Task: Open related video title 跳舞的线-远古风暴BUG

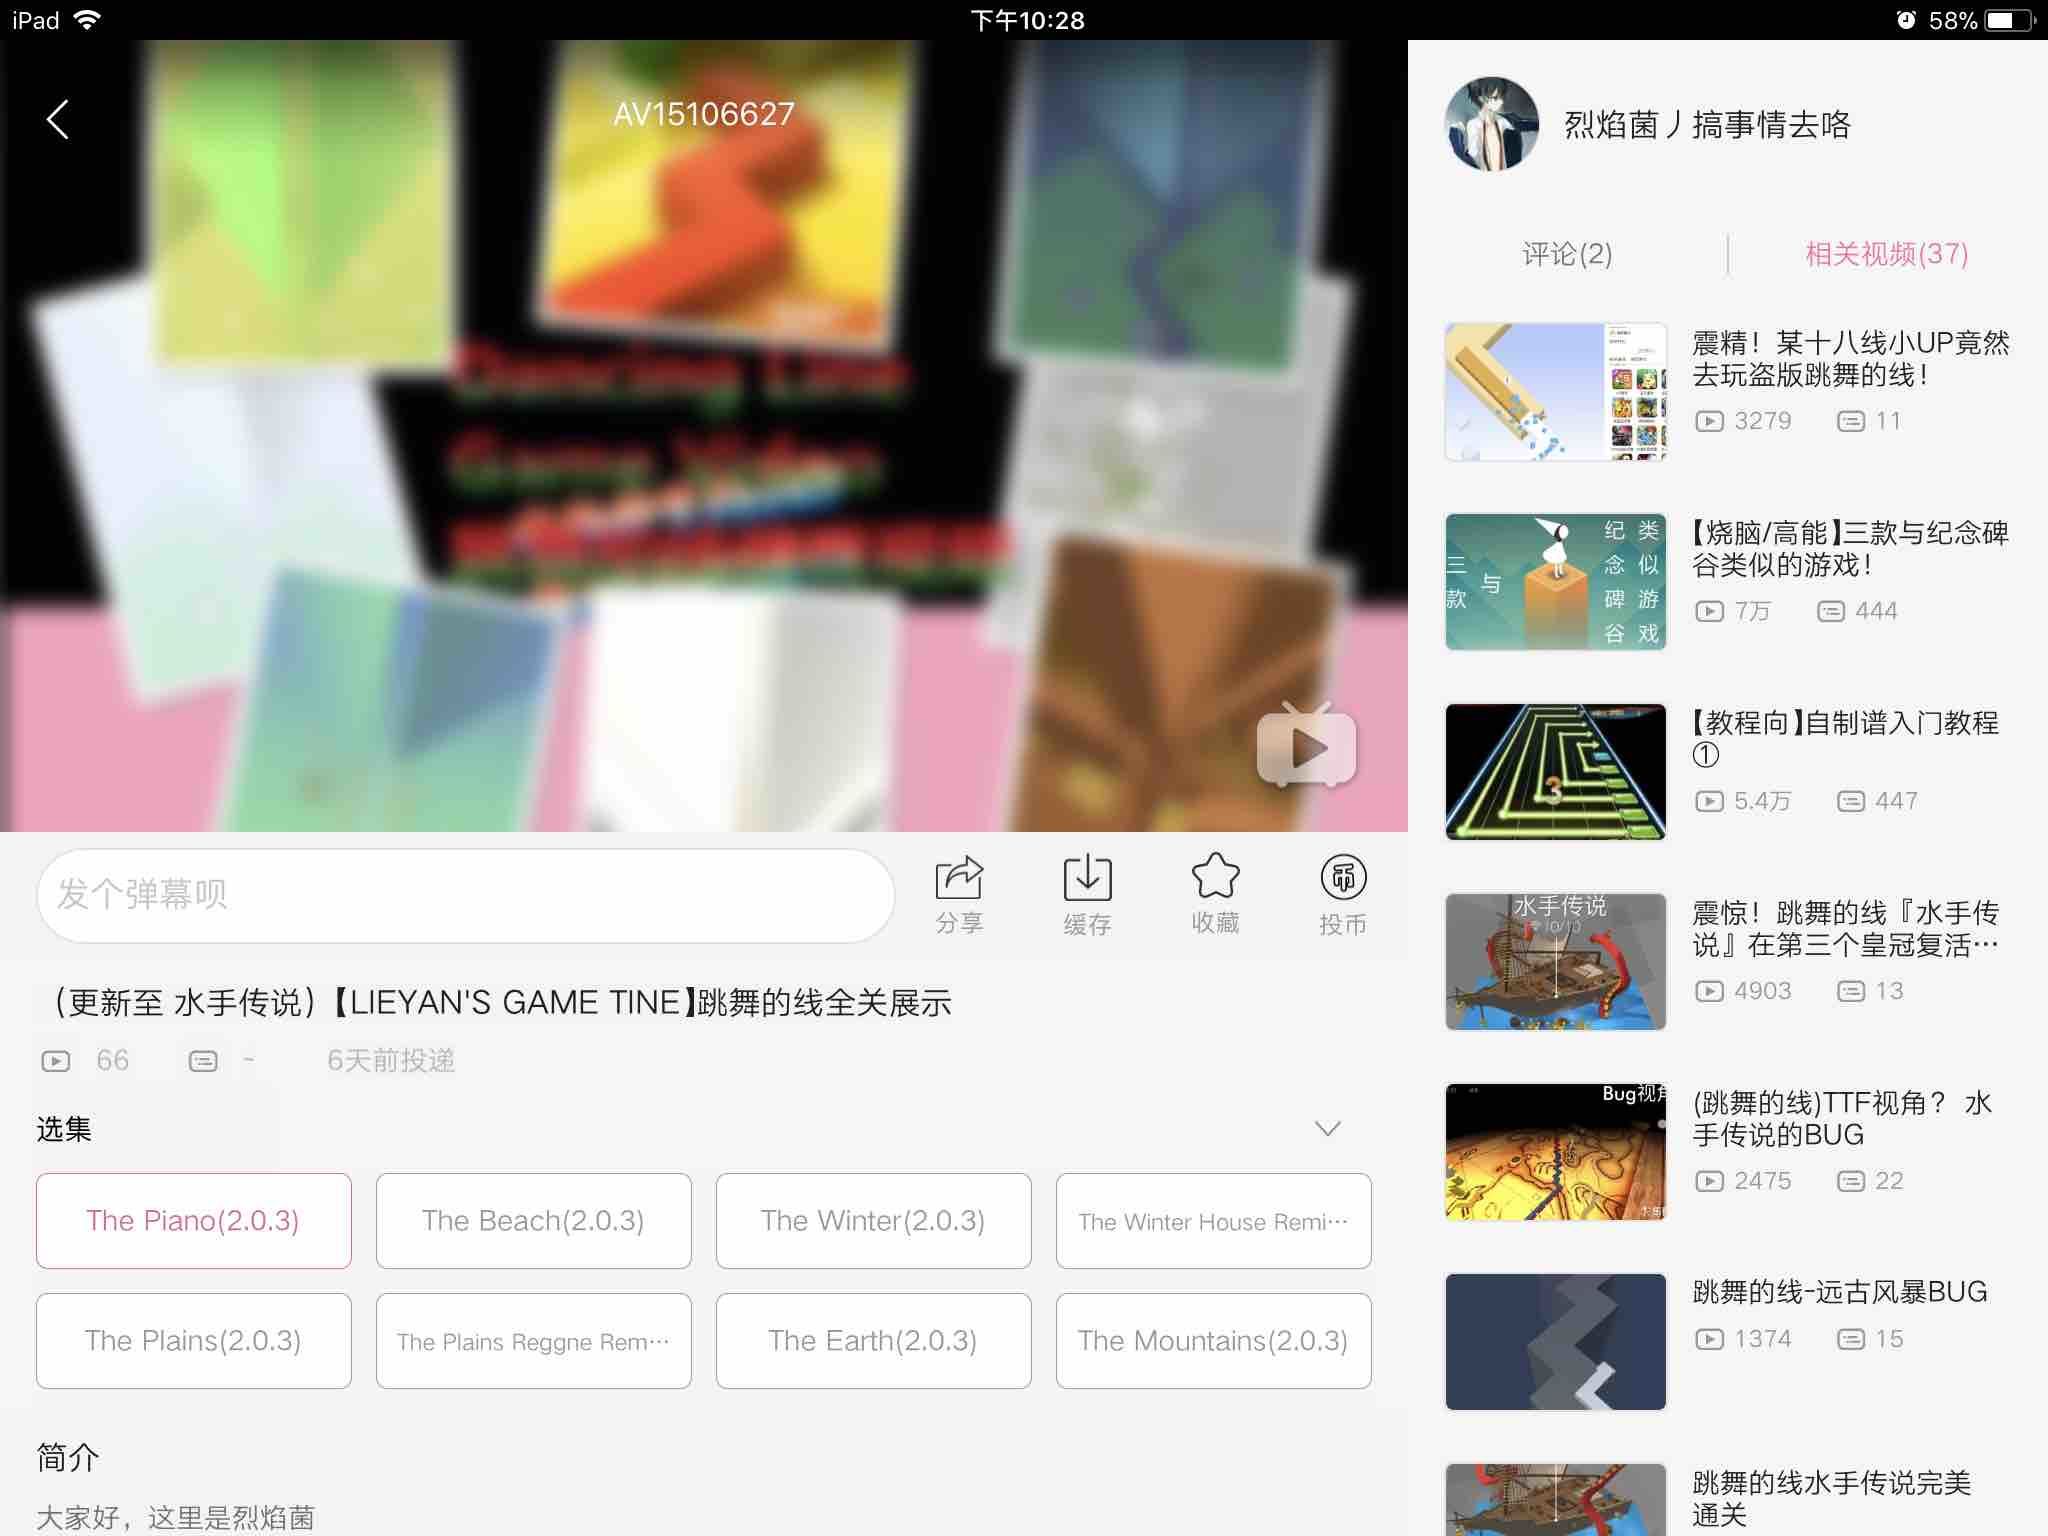Action: click(1840, 1292)
